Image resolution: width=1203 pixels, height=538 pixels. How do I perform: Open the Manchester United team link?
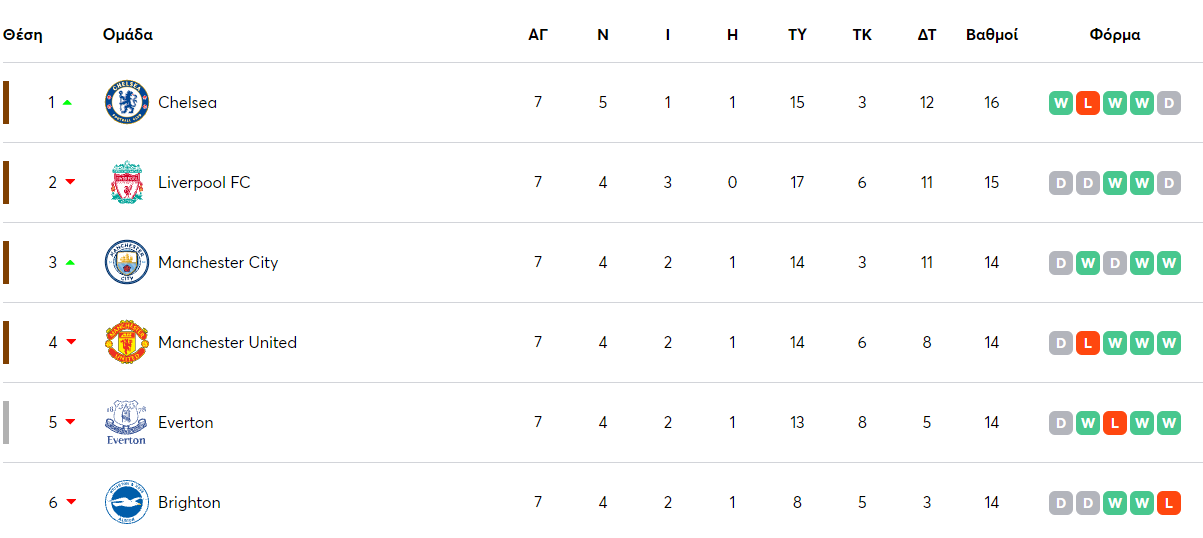tap(227, 342)
